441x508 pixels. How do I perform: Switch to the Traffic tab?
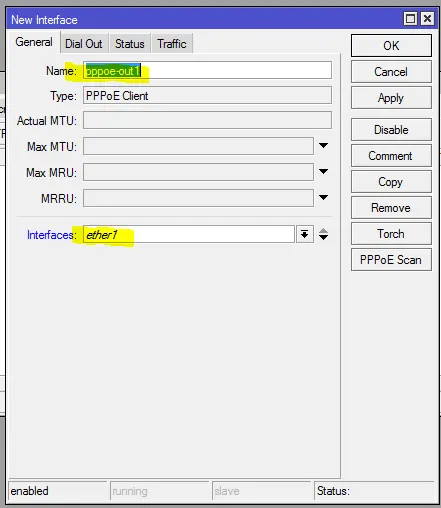coord(172,44)
